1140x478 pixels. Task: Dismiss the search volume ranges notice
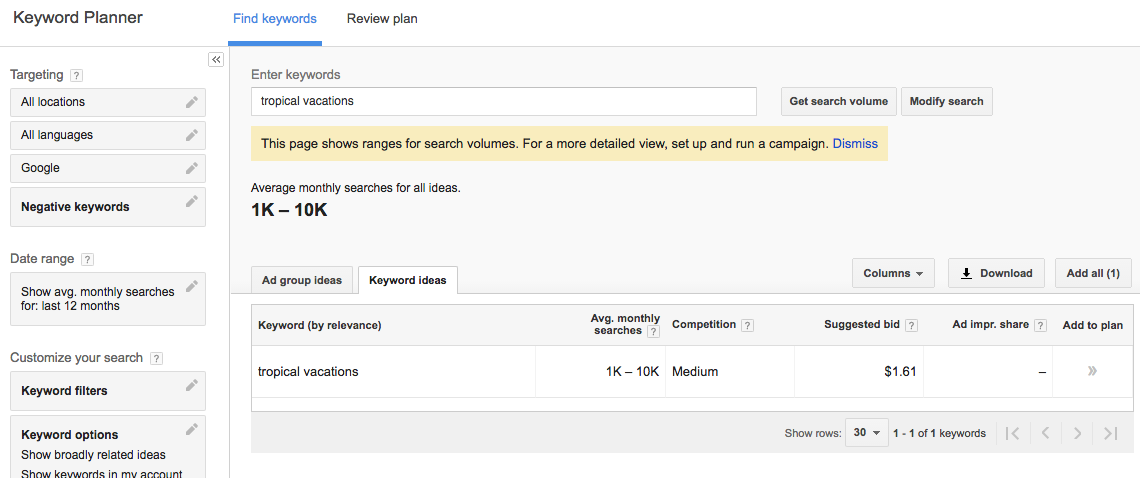855,143
